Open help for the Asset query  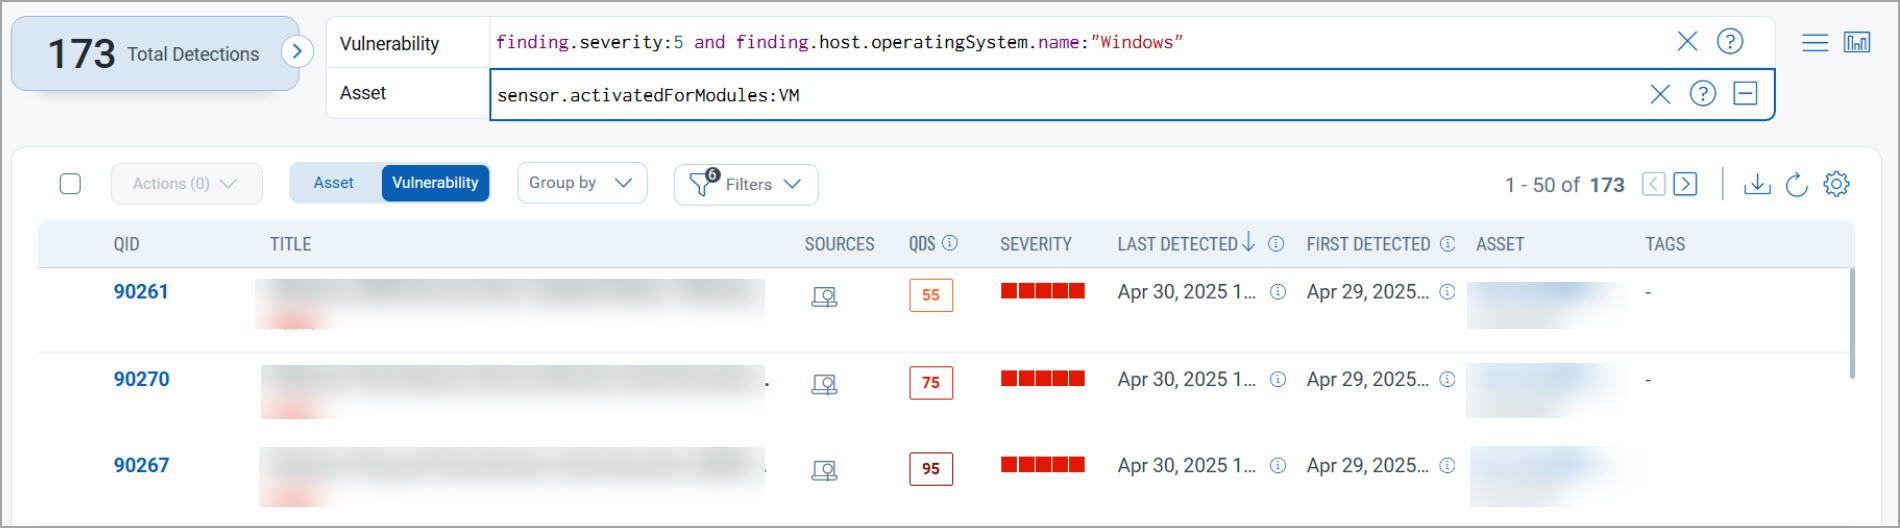(1703, 94)
